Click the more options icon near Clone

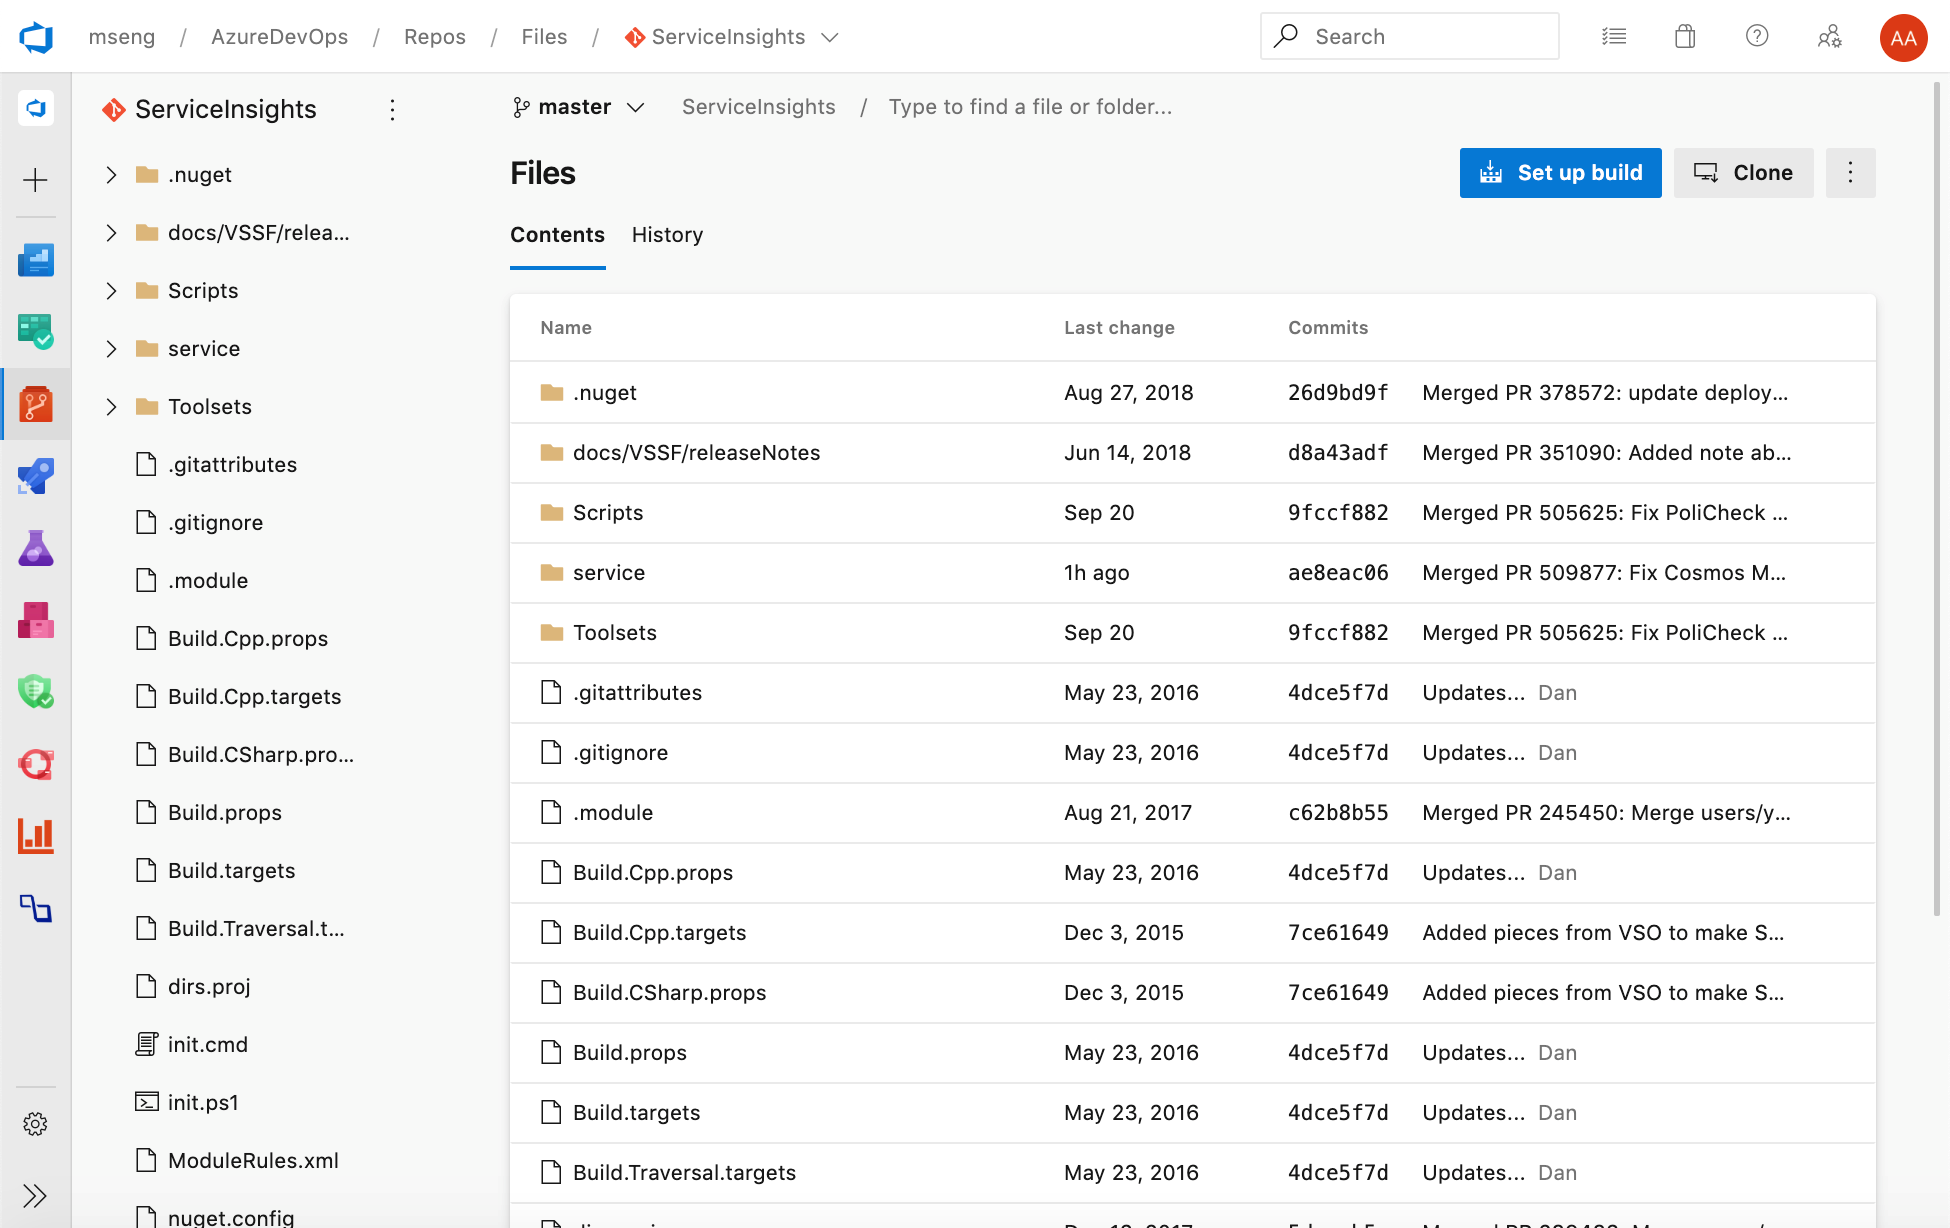[1850, 173]
